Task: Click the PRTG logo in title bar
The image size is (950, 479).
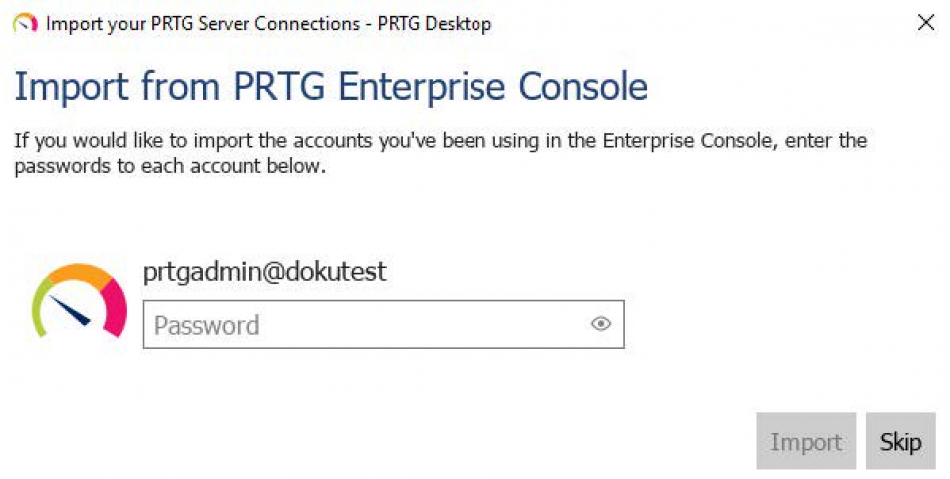Action: point(25,24)
